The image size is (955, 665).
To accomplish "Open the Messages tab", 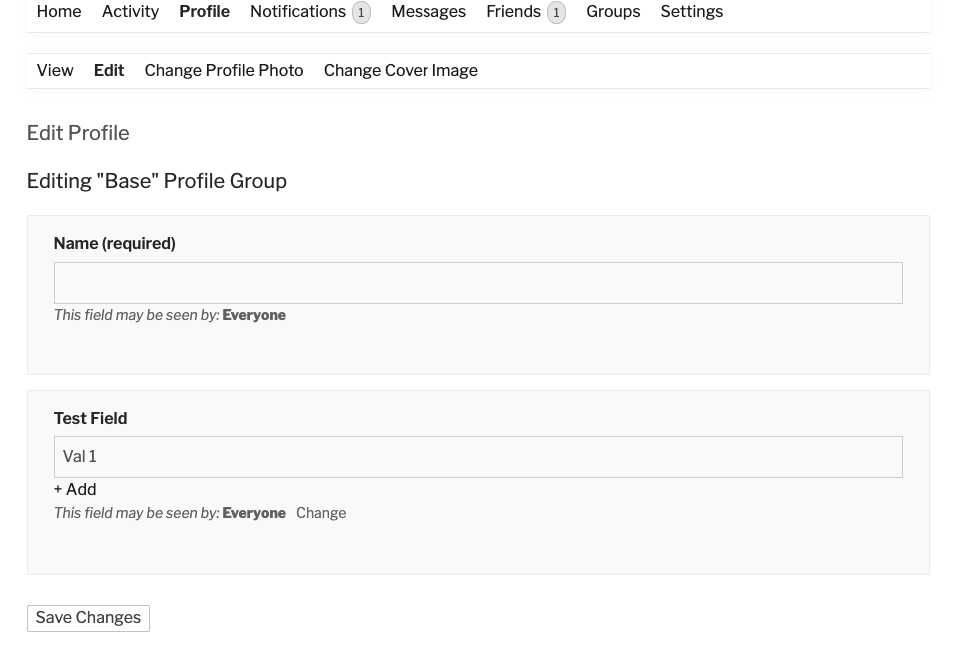I will coord(428,12).
